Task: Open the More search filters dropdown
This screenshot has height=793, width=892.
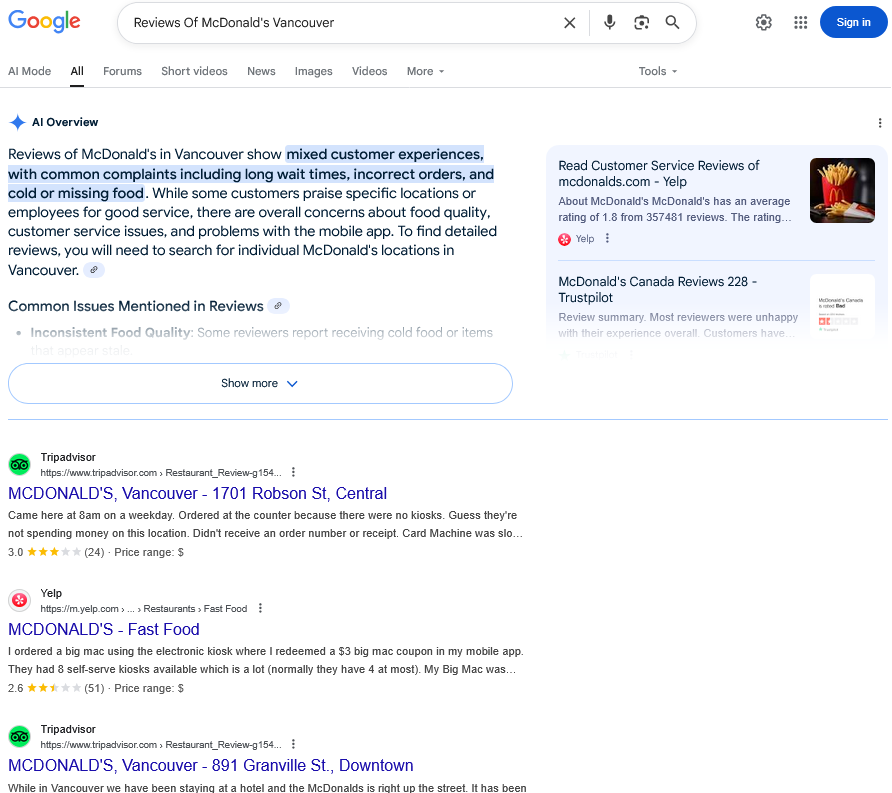Action: [425, 71]
